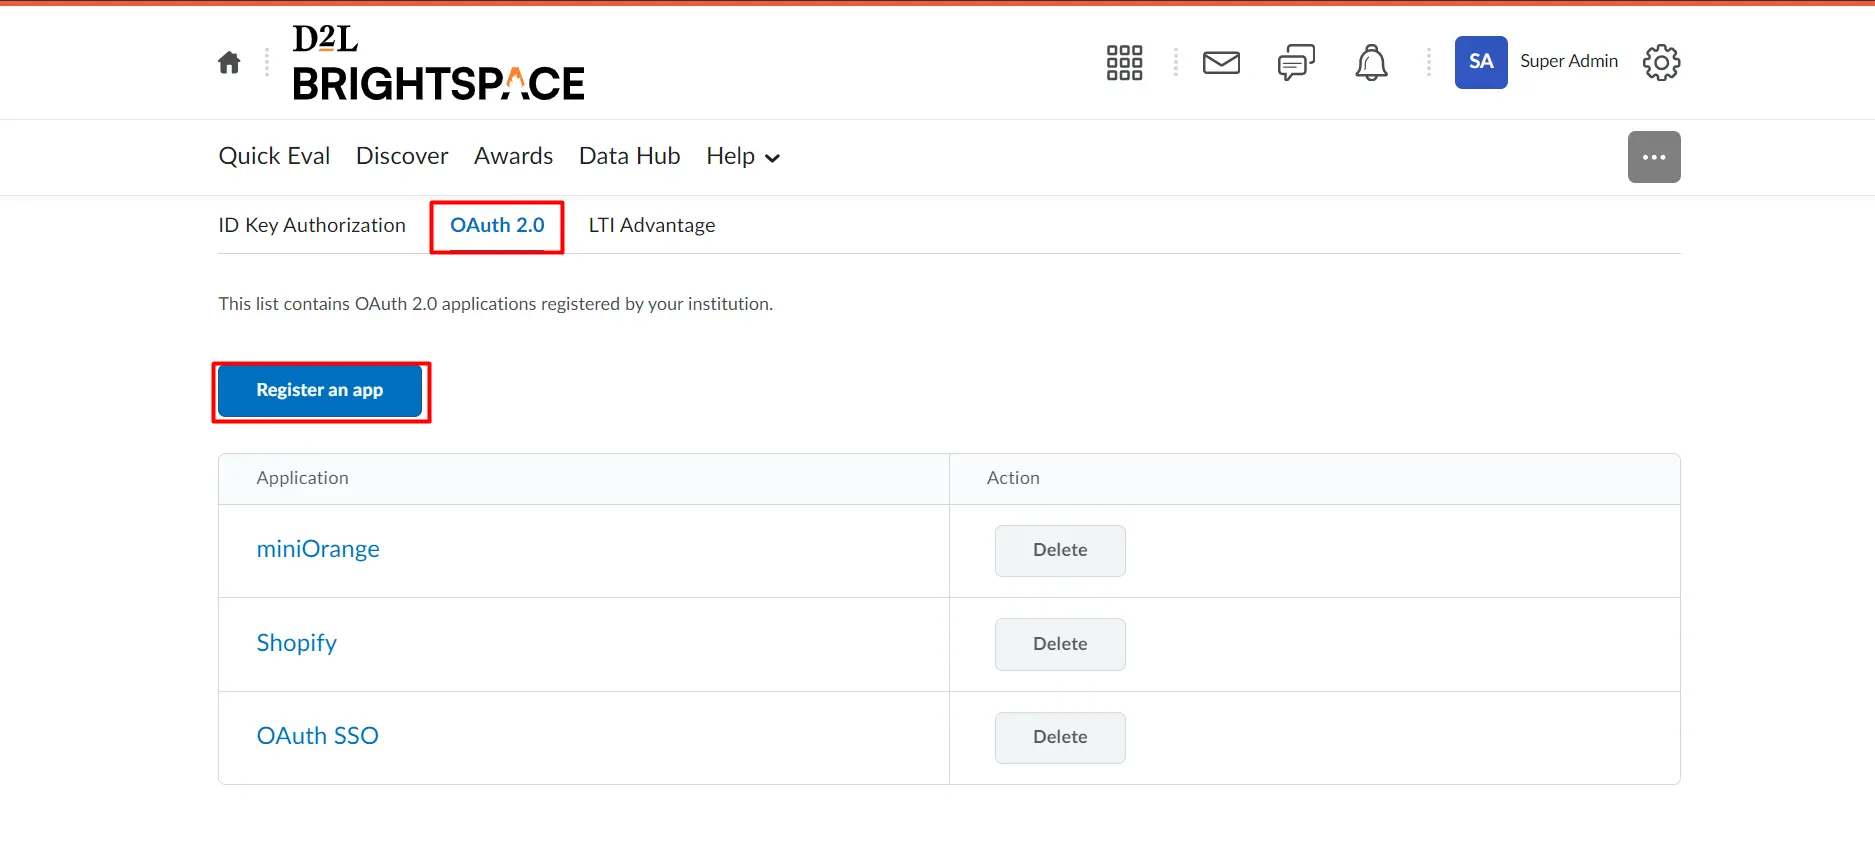
Task: Open the OAuth SSO application link
Action: pyautogui.click(x=317, y=736)
